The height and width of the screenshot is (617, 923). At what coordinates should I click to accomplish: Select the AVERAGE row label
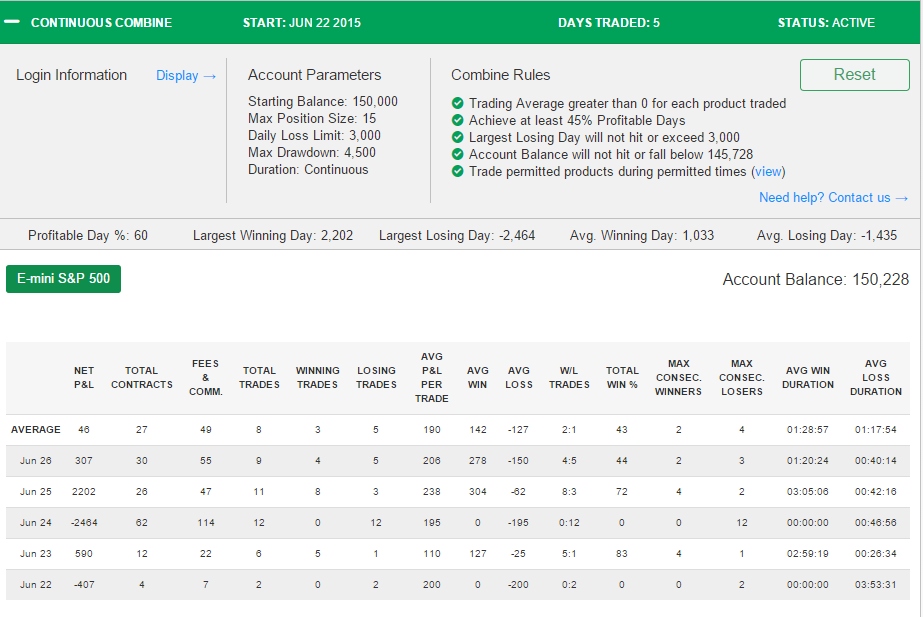coord(36,430)
